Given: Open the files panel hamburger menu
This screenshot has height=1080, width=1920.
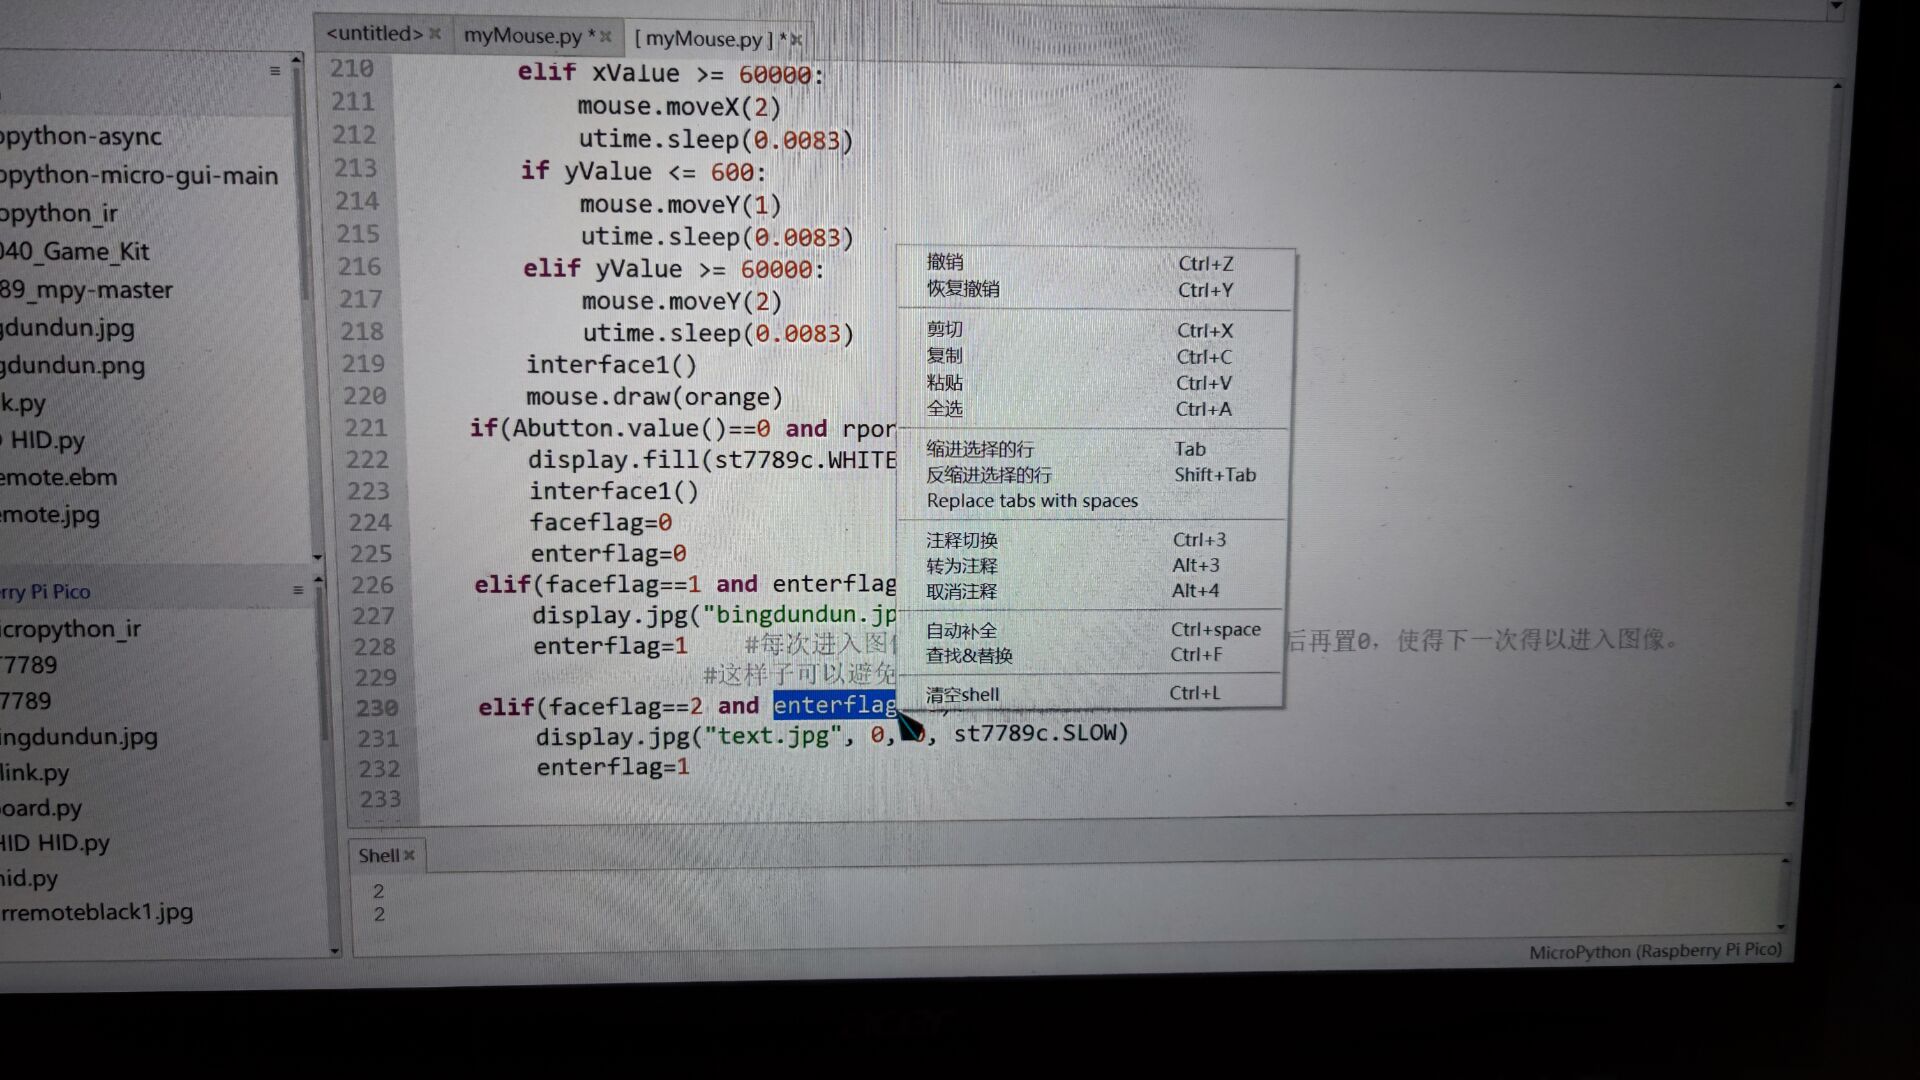Looking at the screenshot, I should [275, 71].
